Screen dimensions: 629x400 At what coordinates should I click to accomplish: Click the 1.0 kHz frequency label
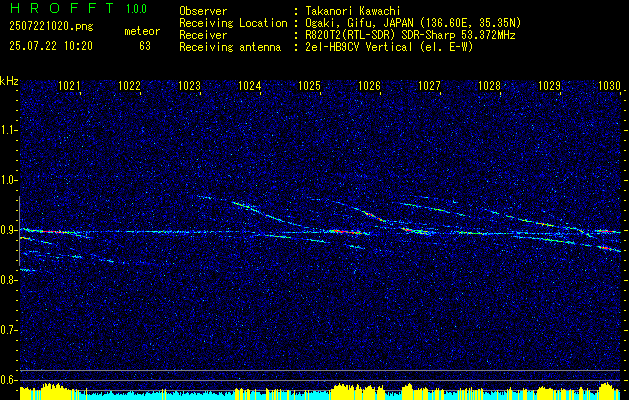pyautogui.click(x=8, y=180)
